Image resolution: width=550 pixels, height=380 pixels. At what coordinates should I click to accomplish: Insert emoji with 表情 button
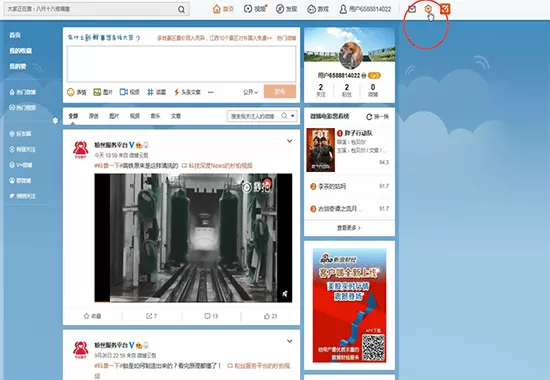tap(76, 92)
